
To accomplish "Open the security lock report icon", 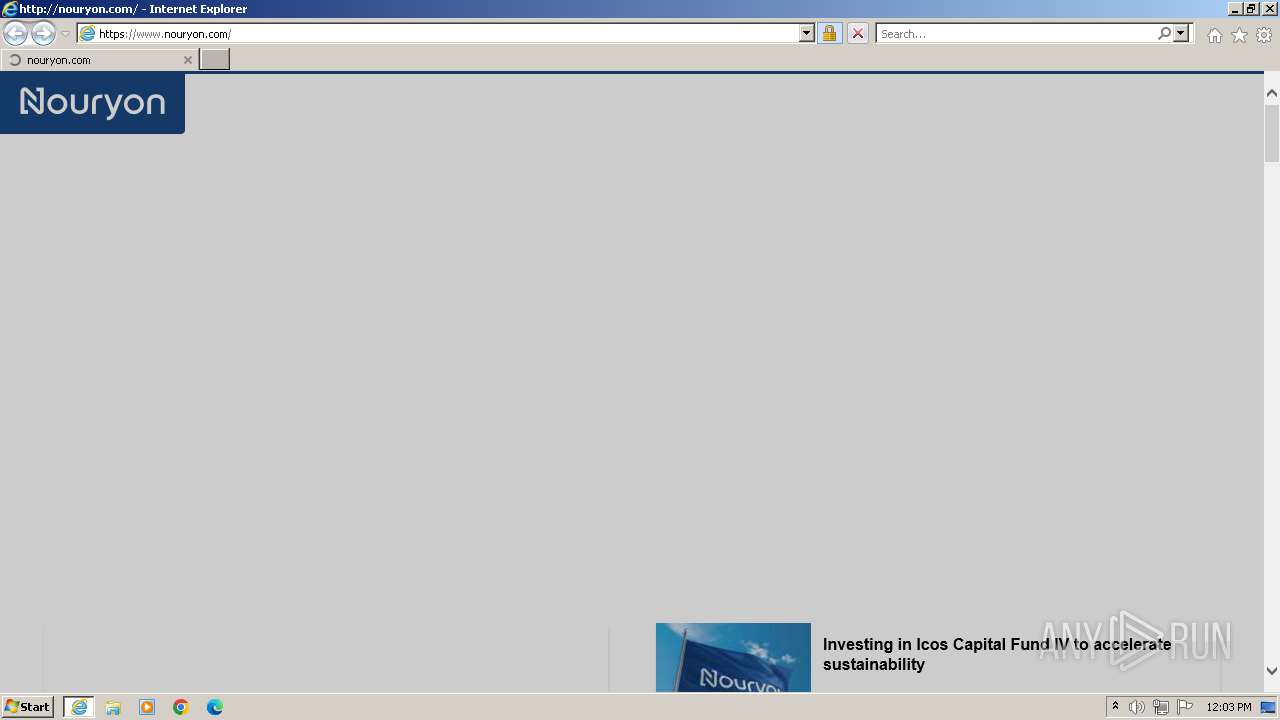I will click(829, 34).
